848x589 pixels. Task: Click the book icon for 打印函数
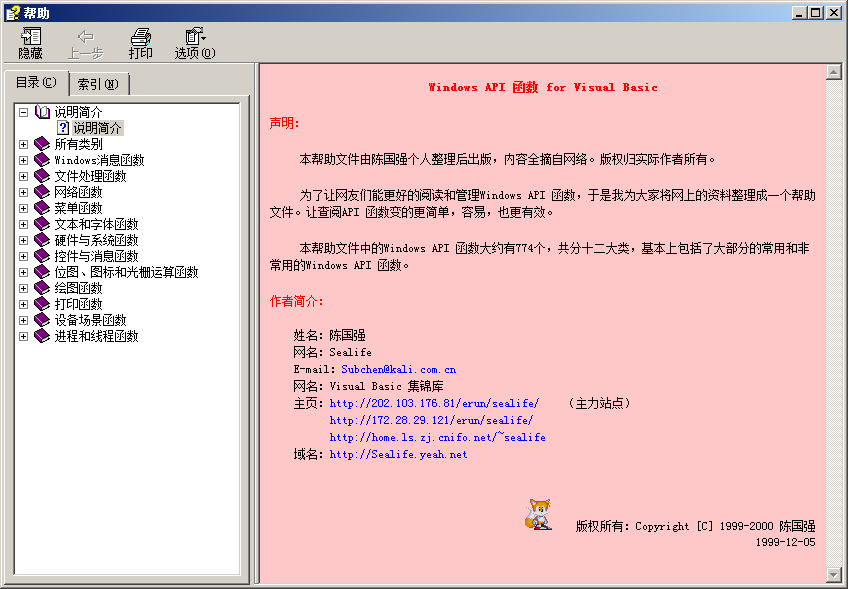pyautogui.click(x=42, y=304)
